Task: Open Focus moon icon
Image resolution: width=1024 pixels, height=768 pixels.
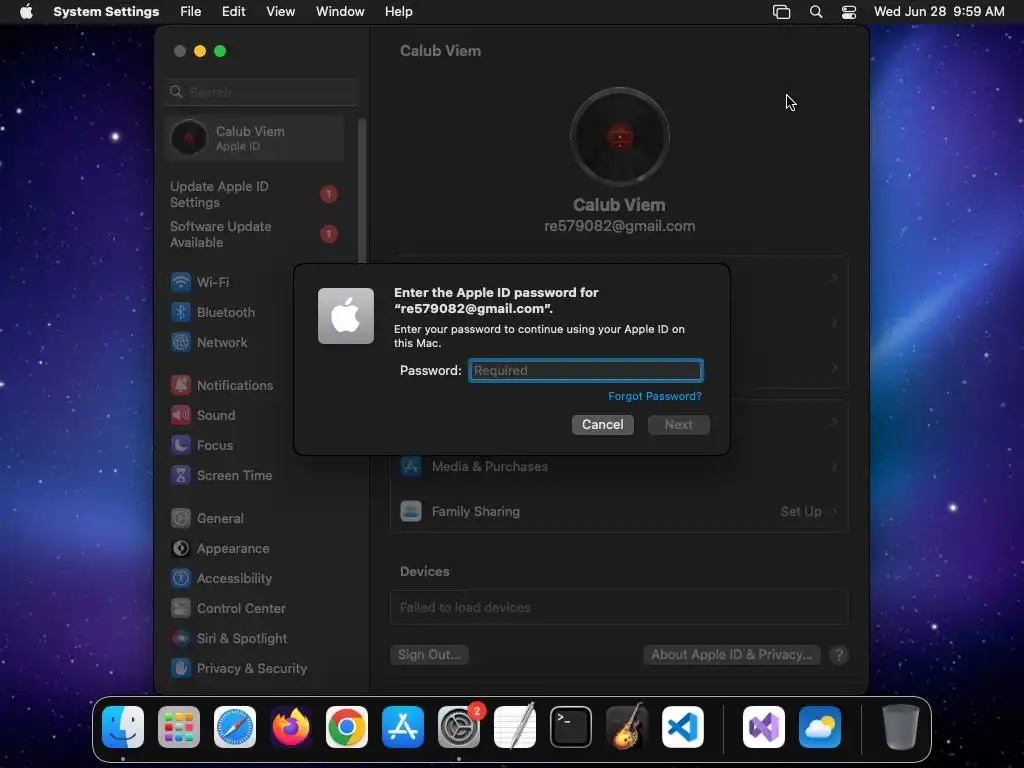Action: click(x=181, y=445)
